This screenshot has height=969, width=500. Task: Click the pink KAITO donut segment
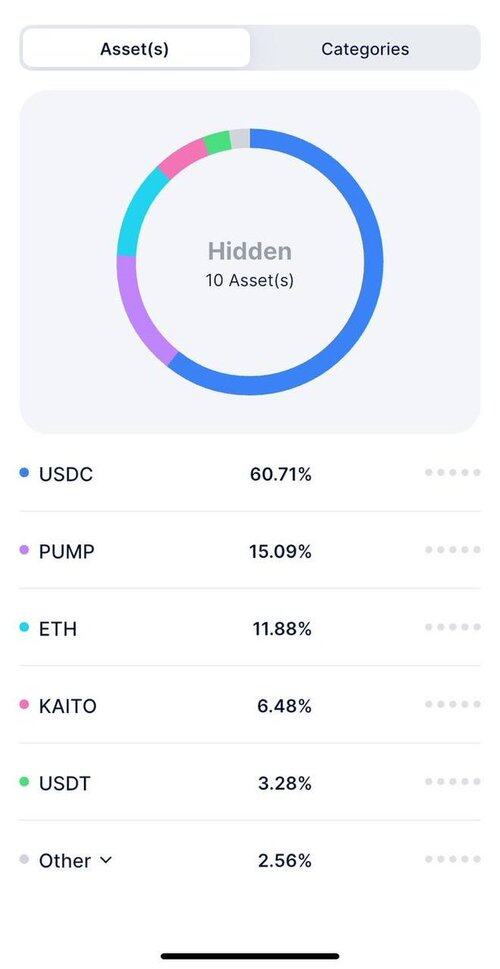[x=180, y=158]
